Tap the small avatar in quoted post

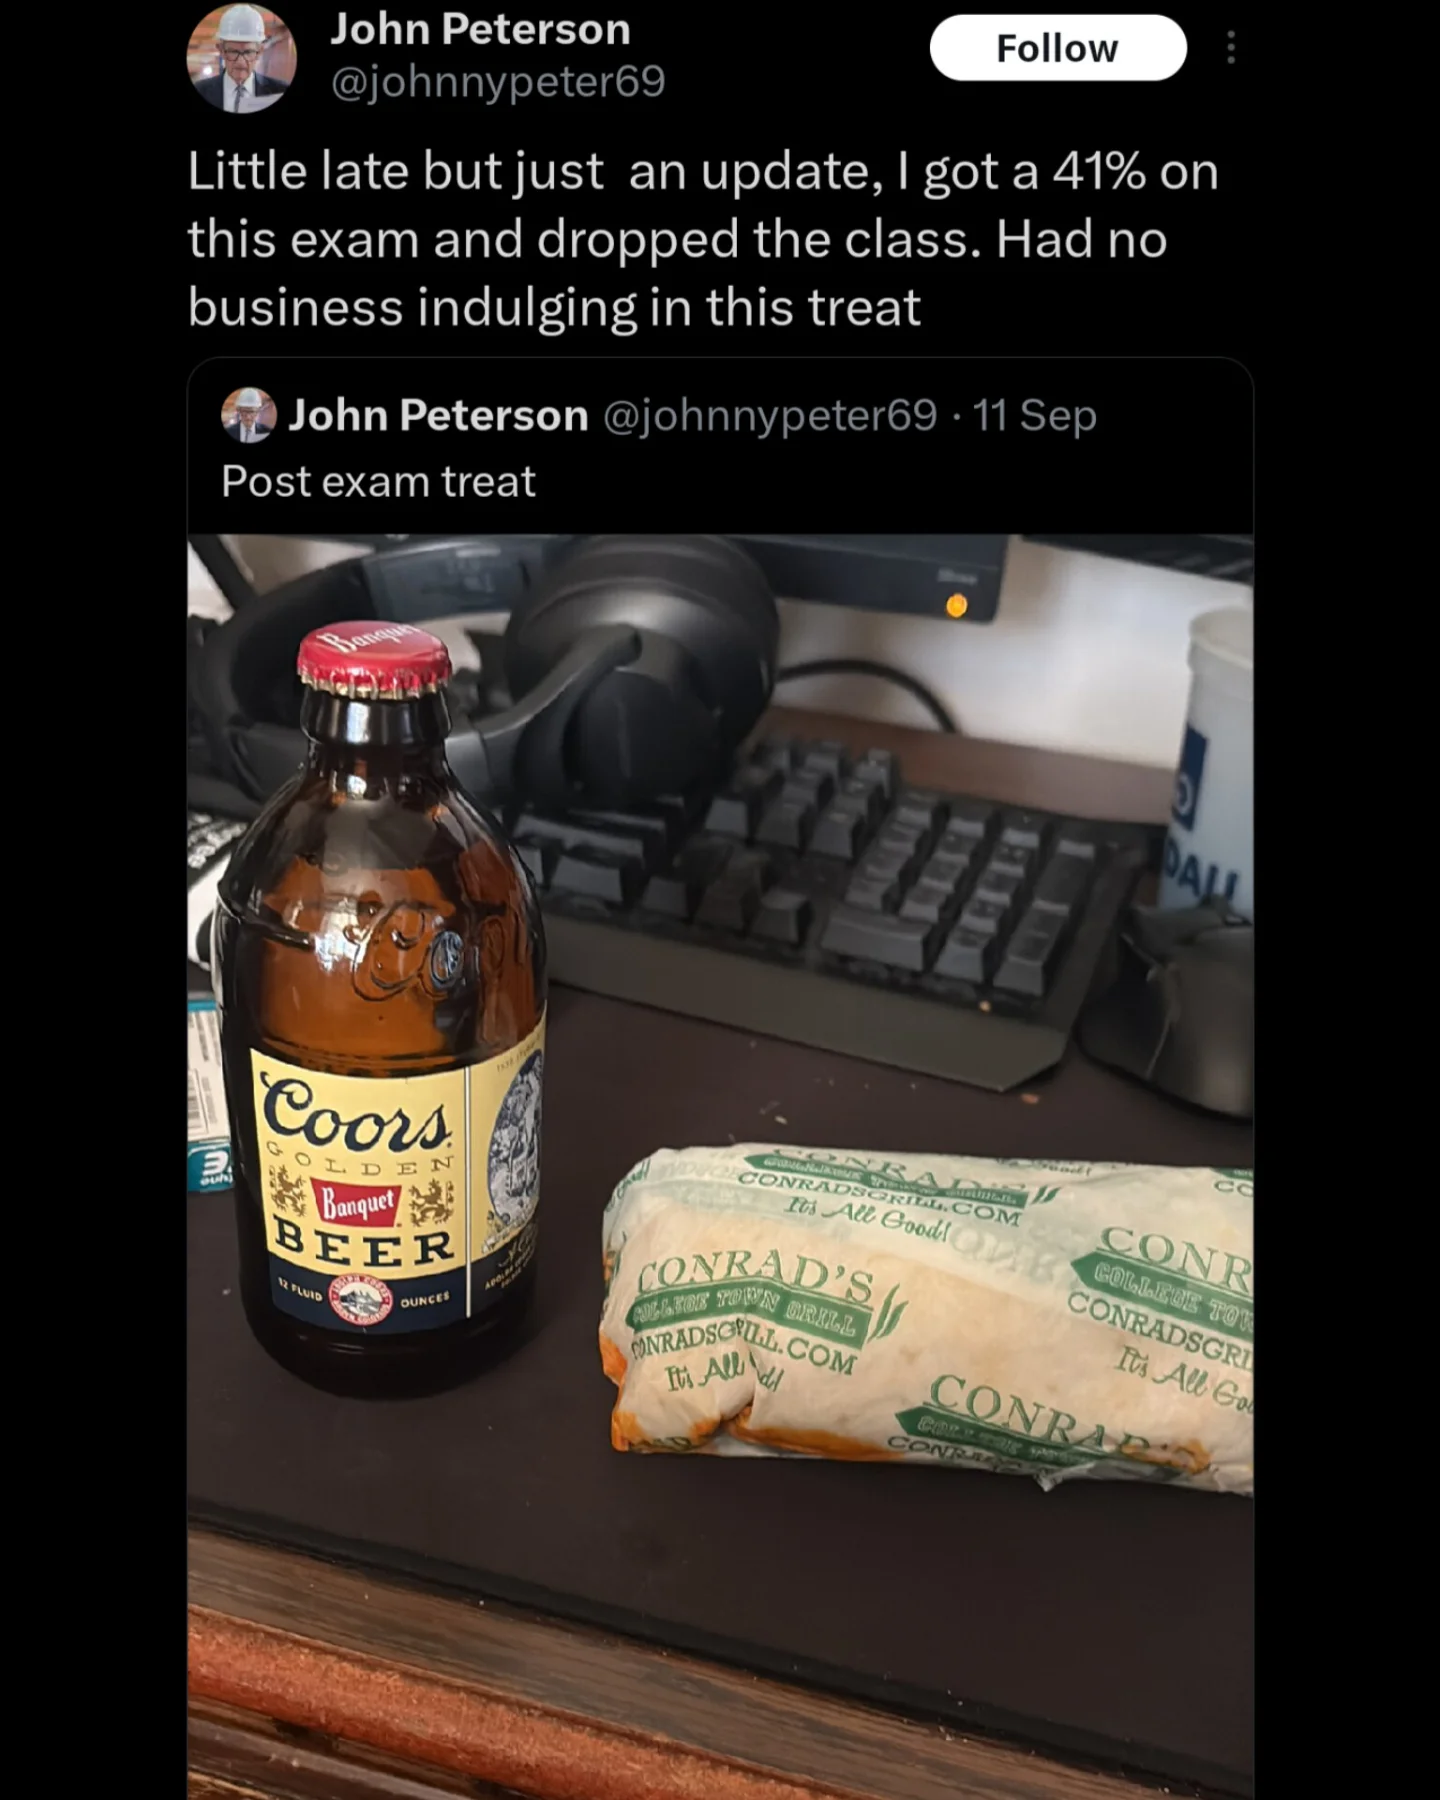[x=248, y=415]
